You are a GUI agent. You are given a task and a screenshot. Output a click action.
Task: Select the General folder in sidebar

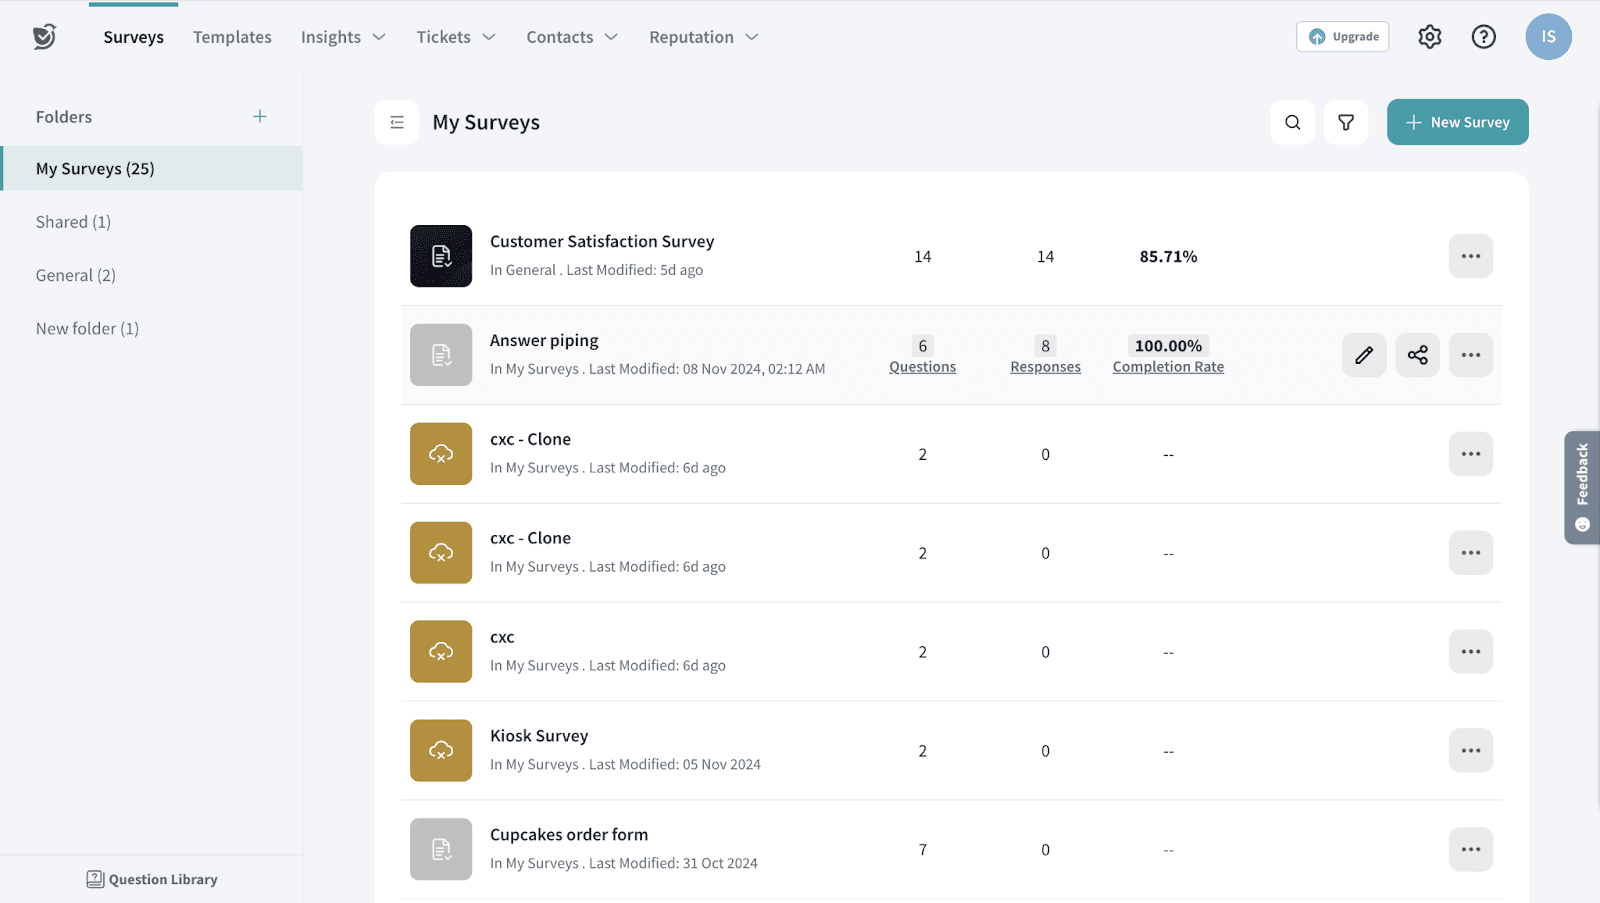[76, 275]
